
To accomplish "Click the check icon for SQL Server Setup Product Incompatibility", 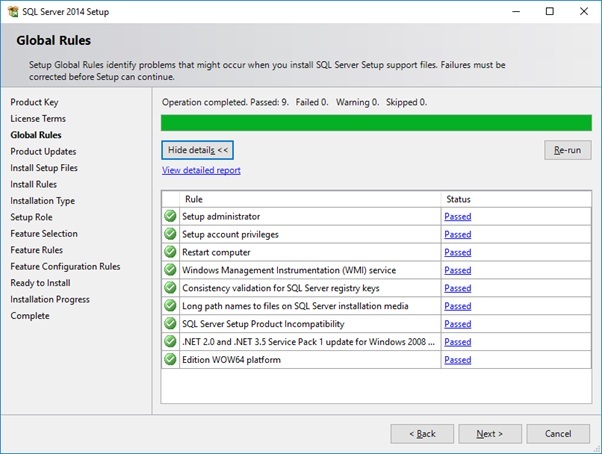I will [x=170, y=324].
